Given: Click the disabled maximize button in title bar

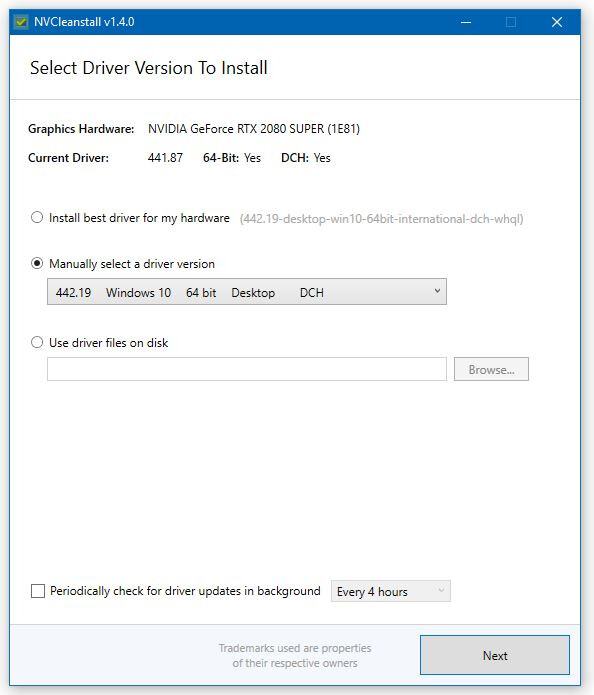Looking at the screenshot, I should (x=511, y=22).
